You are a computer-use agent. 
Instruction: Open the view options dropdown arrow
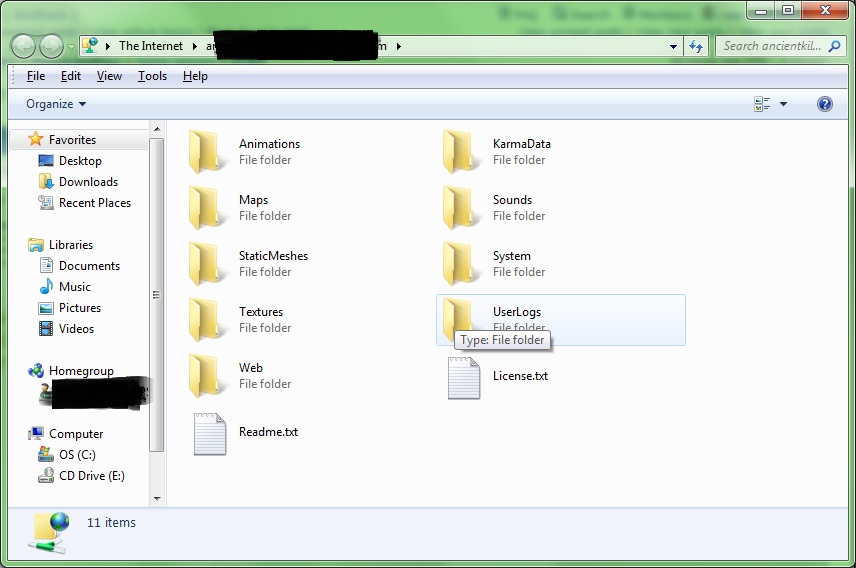pyautogui.click(x=783, y=104)
